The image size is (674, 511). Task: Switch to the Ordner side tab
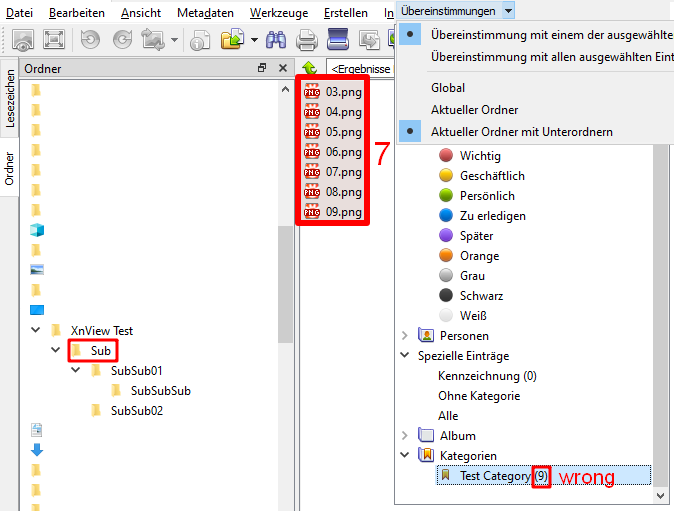9,168
